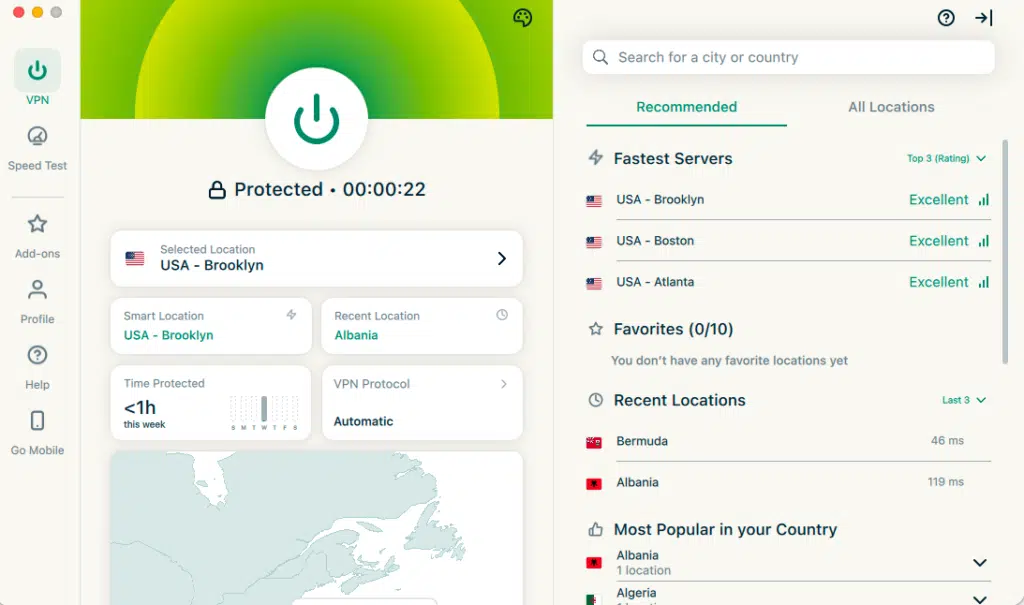Click the locations list scrollbar
The width and height of the screenshot is (1024, 605).
coord(1005,252)
